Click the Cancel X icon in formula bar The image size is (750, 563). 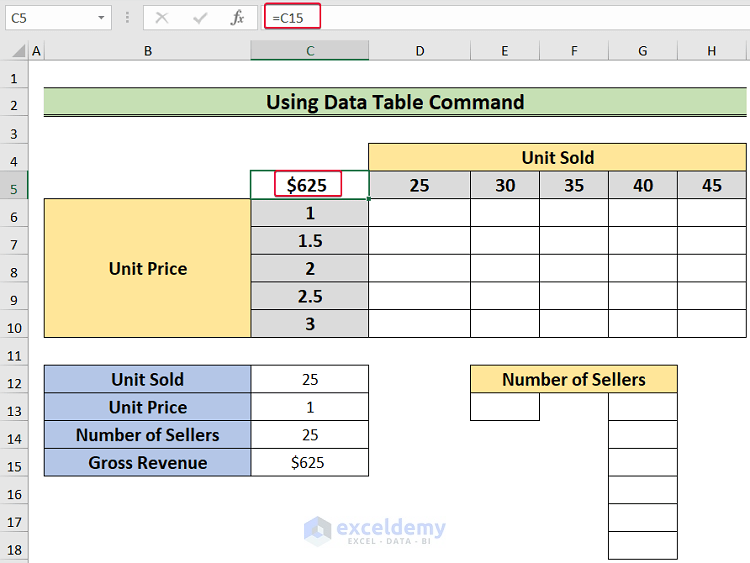pyautogui.click(x=163, y=18)
